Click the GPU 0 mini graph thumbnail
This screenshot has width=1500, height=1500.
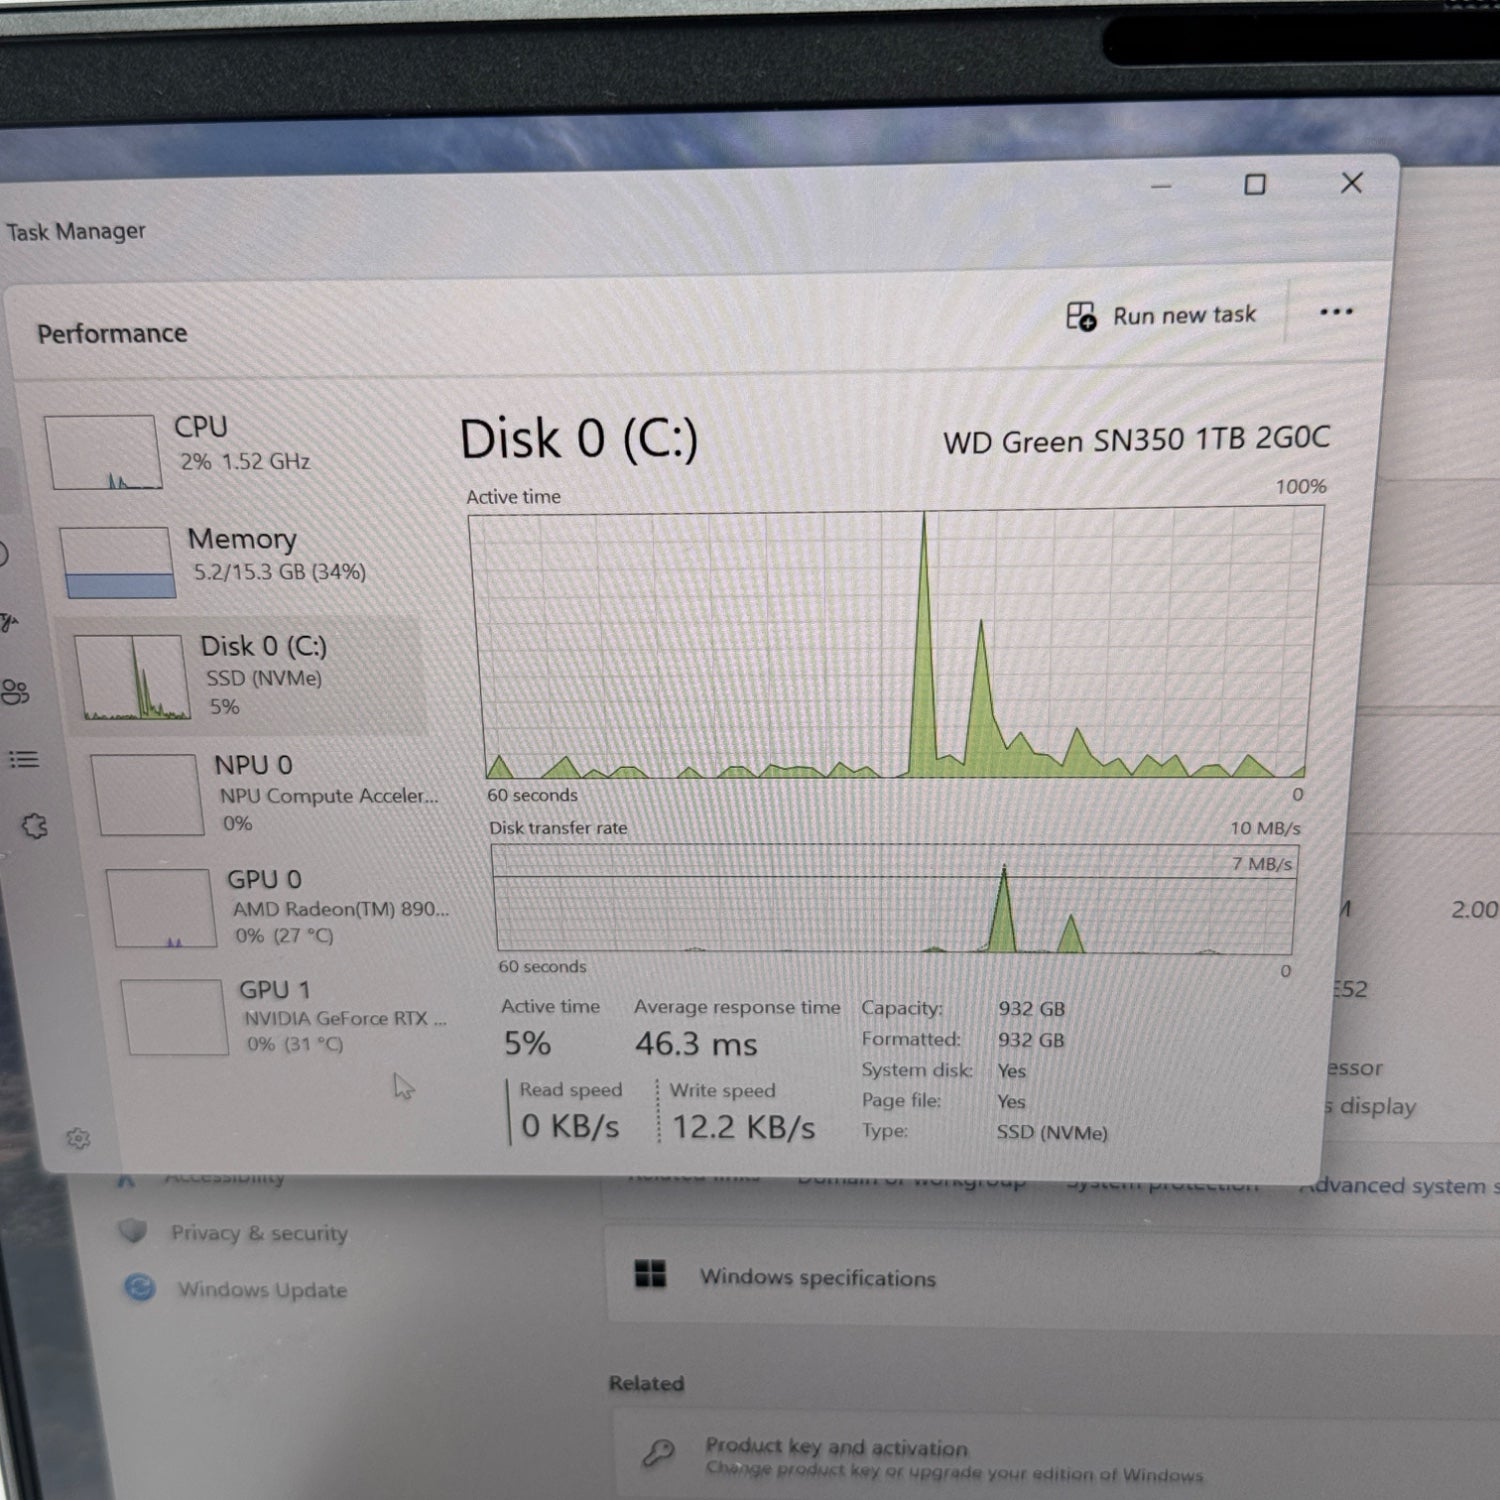(x=161, y=907)
